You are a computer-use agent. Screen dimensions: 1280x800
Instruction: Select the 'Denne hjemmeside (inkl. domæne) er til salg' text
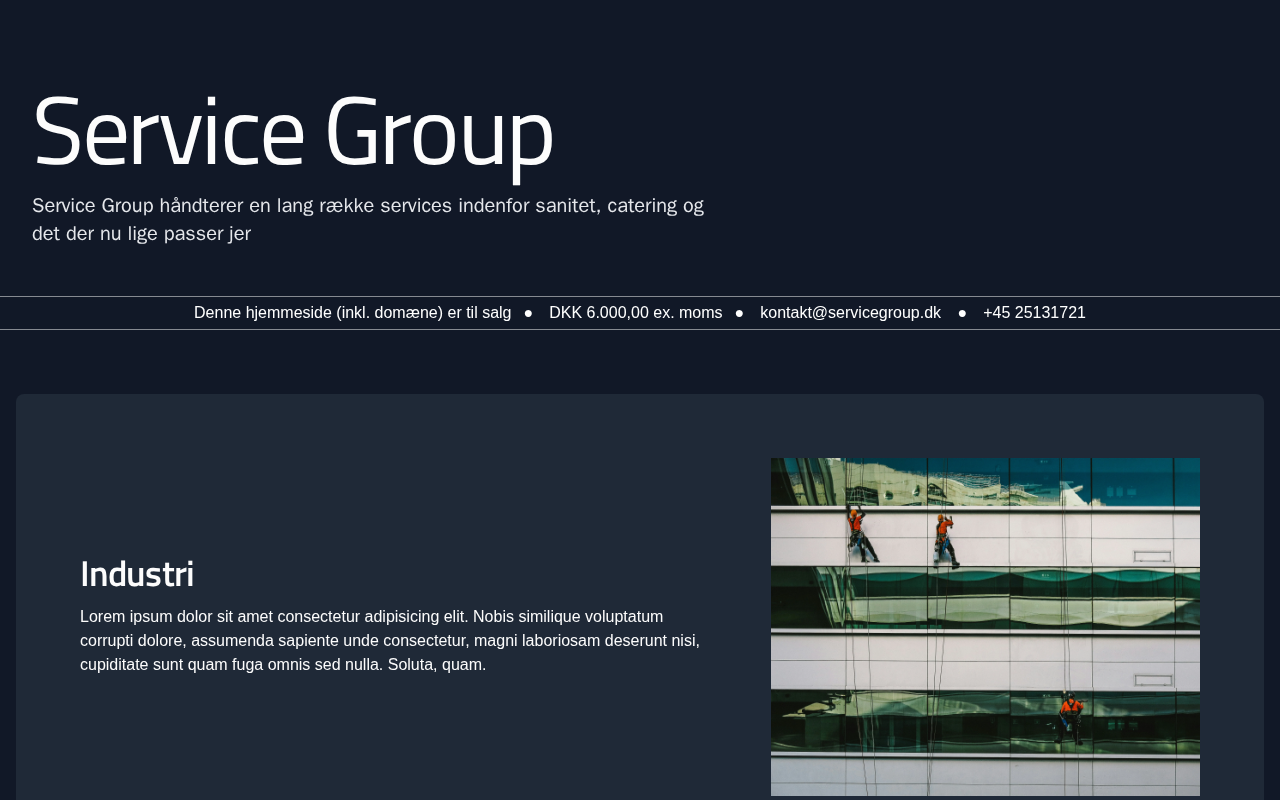352,313
